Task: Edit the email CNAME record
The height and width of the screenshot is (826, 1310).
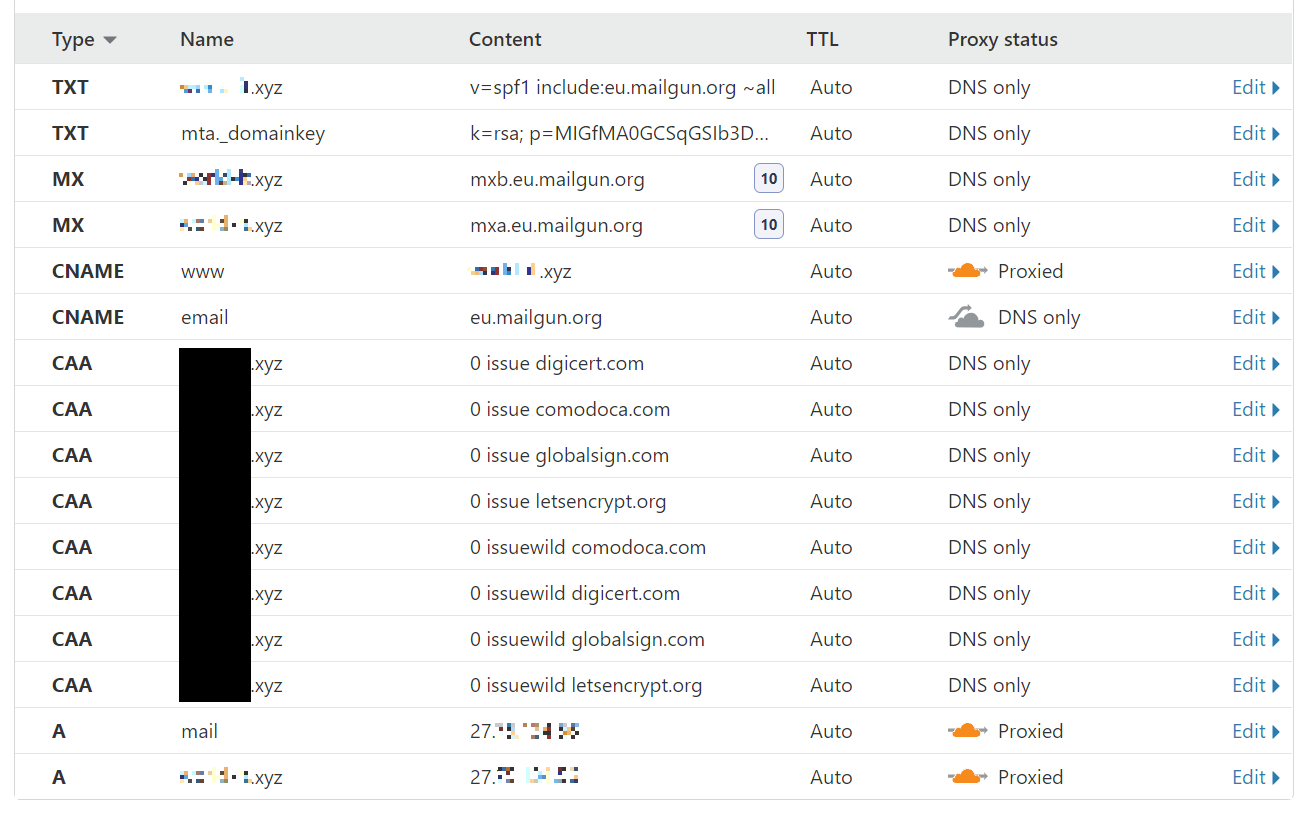Action: [x=1255, y=317]
